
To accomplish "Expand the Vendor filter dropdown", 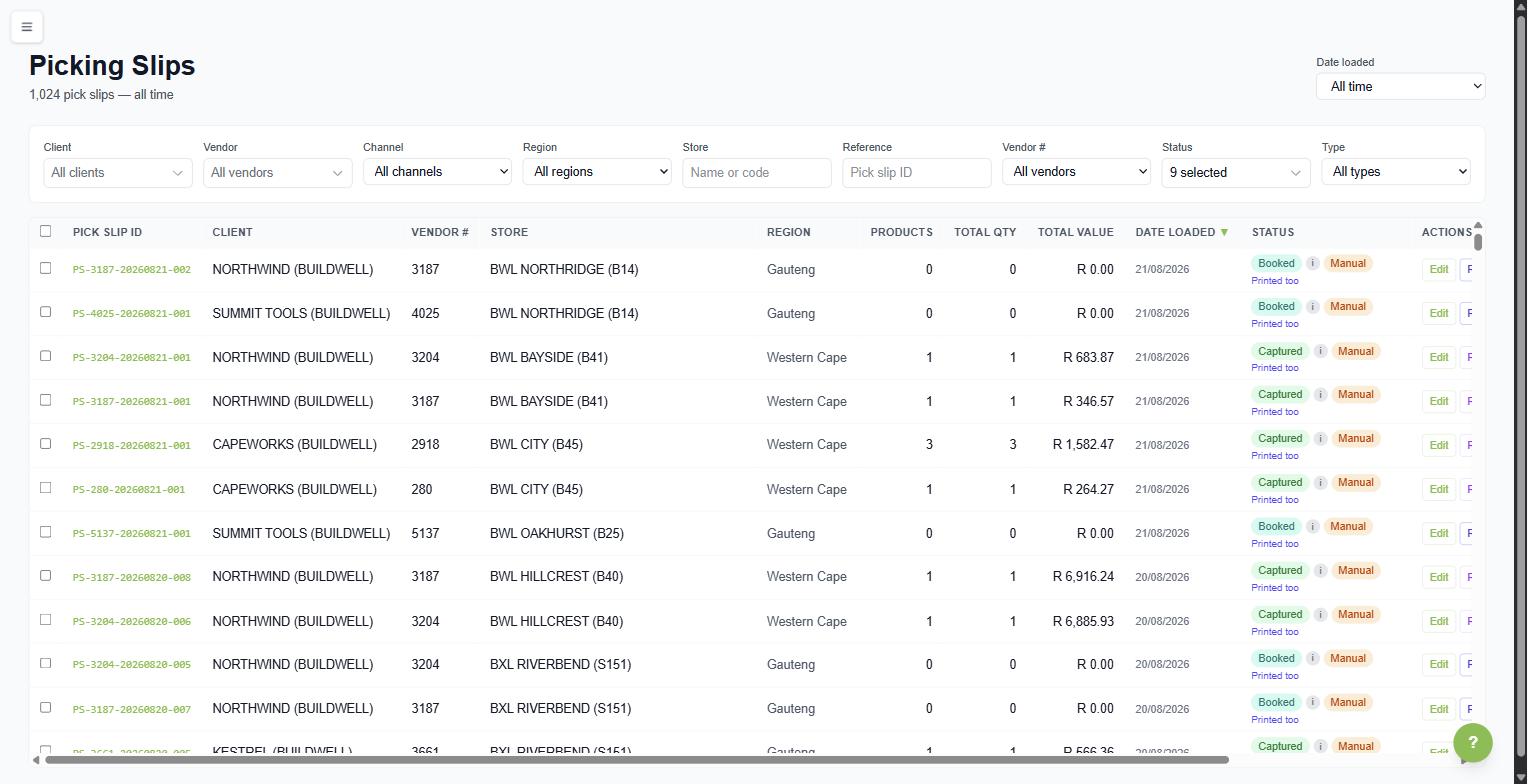I will pyautogui.click(x=277, y=172).
